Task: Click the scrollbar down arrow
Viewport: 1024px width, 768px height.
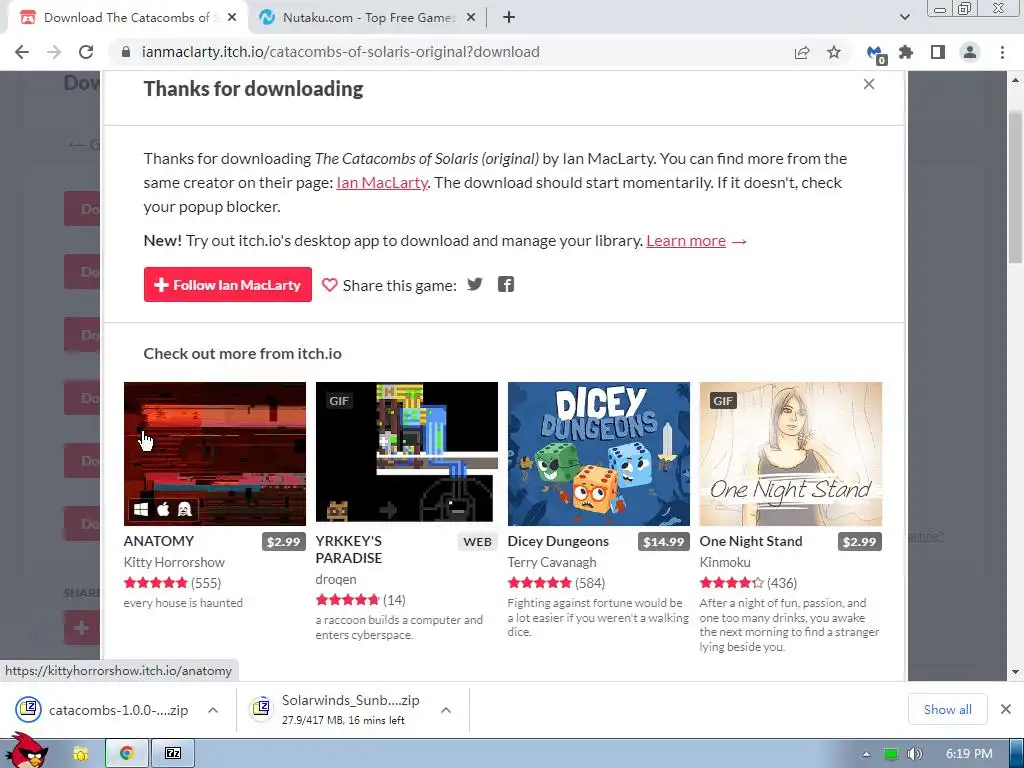Action: coord(1016,672)
